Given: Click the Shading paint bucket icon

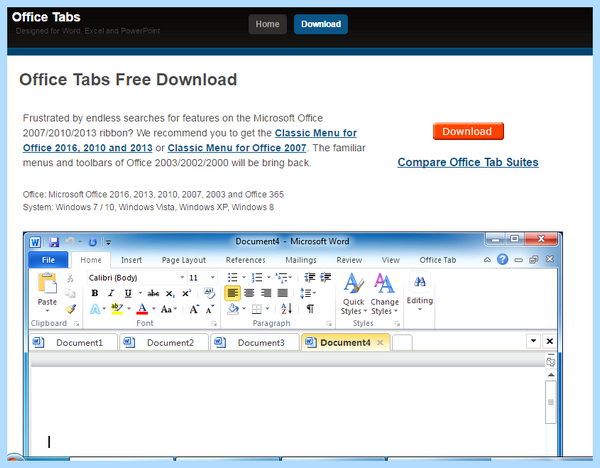Looking at the screenshot, I should tap(233, 309).
